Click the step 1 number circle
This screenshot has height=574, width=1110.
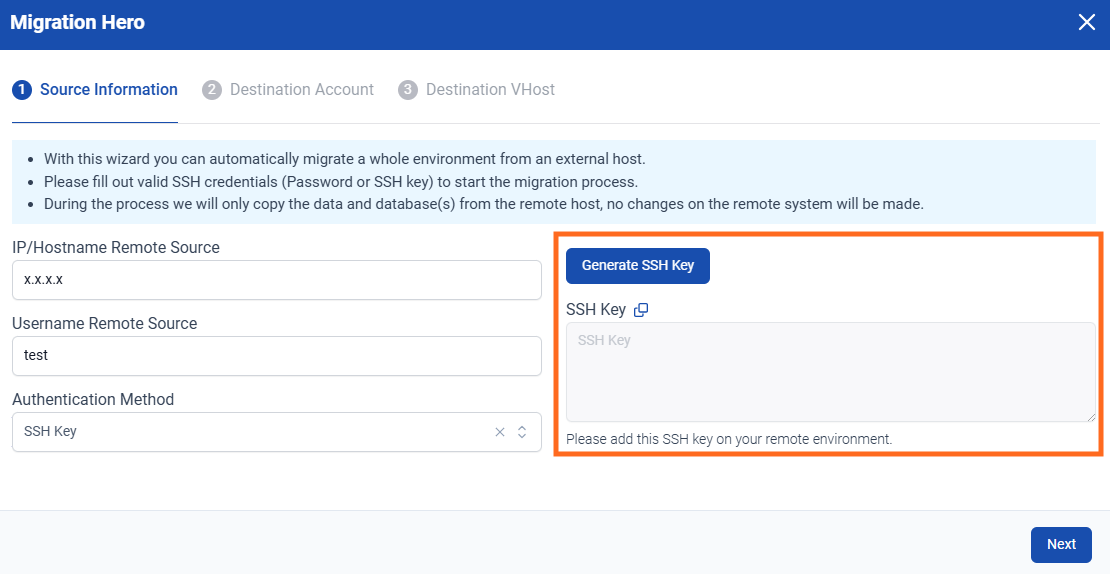point(21,90)
